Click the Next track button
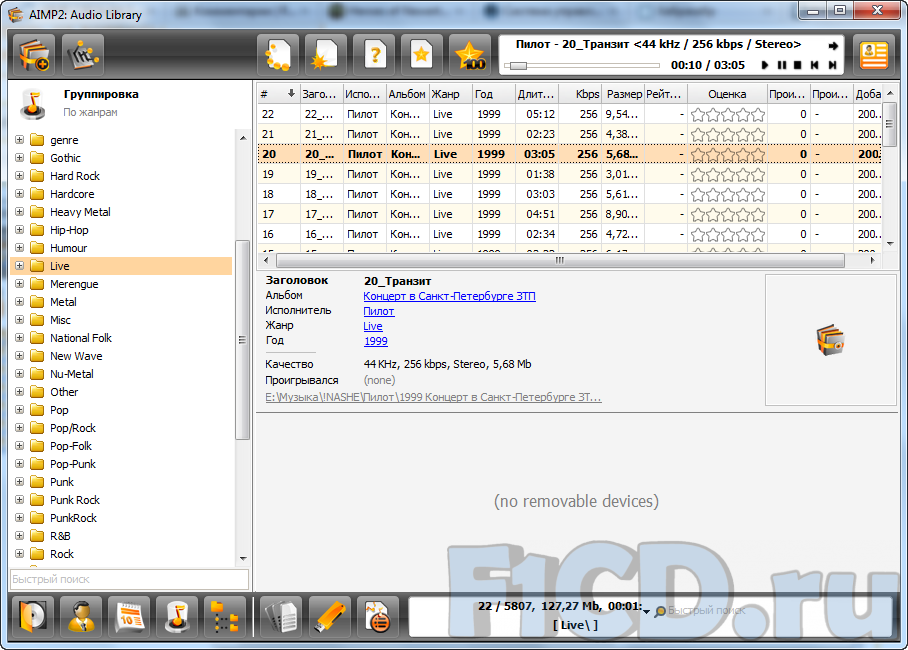Viewport: 908px width, 650px height. pyautogui.click(x=832, y=65)
